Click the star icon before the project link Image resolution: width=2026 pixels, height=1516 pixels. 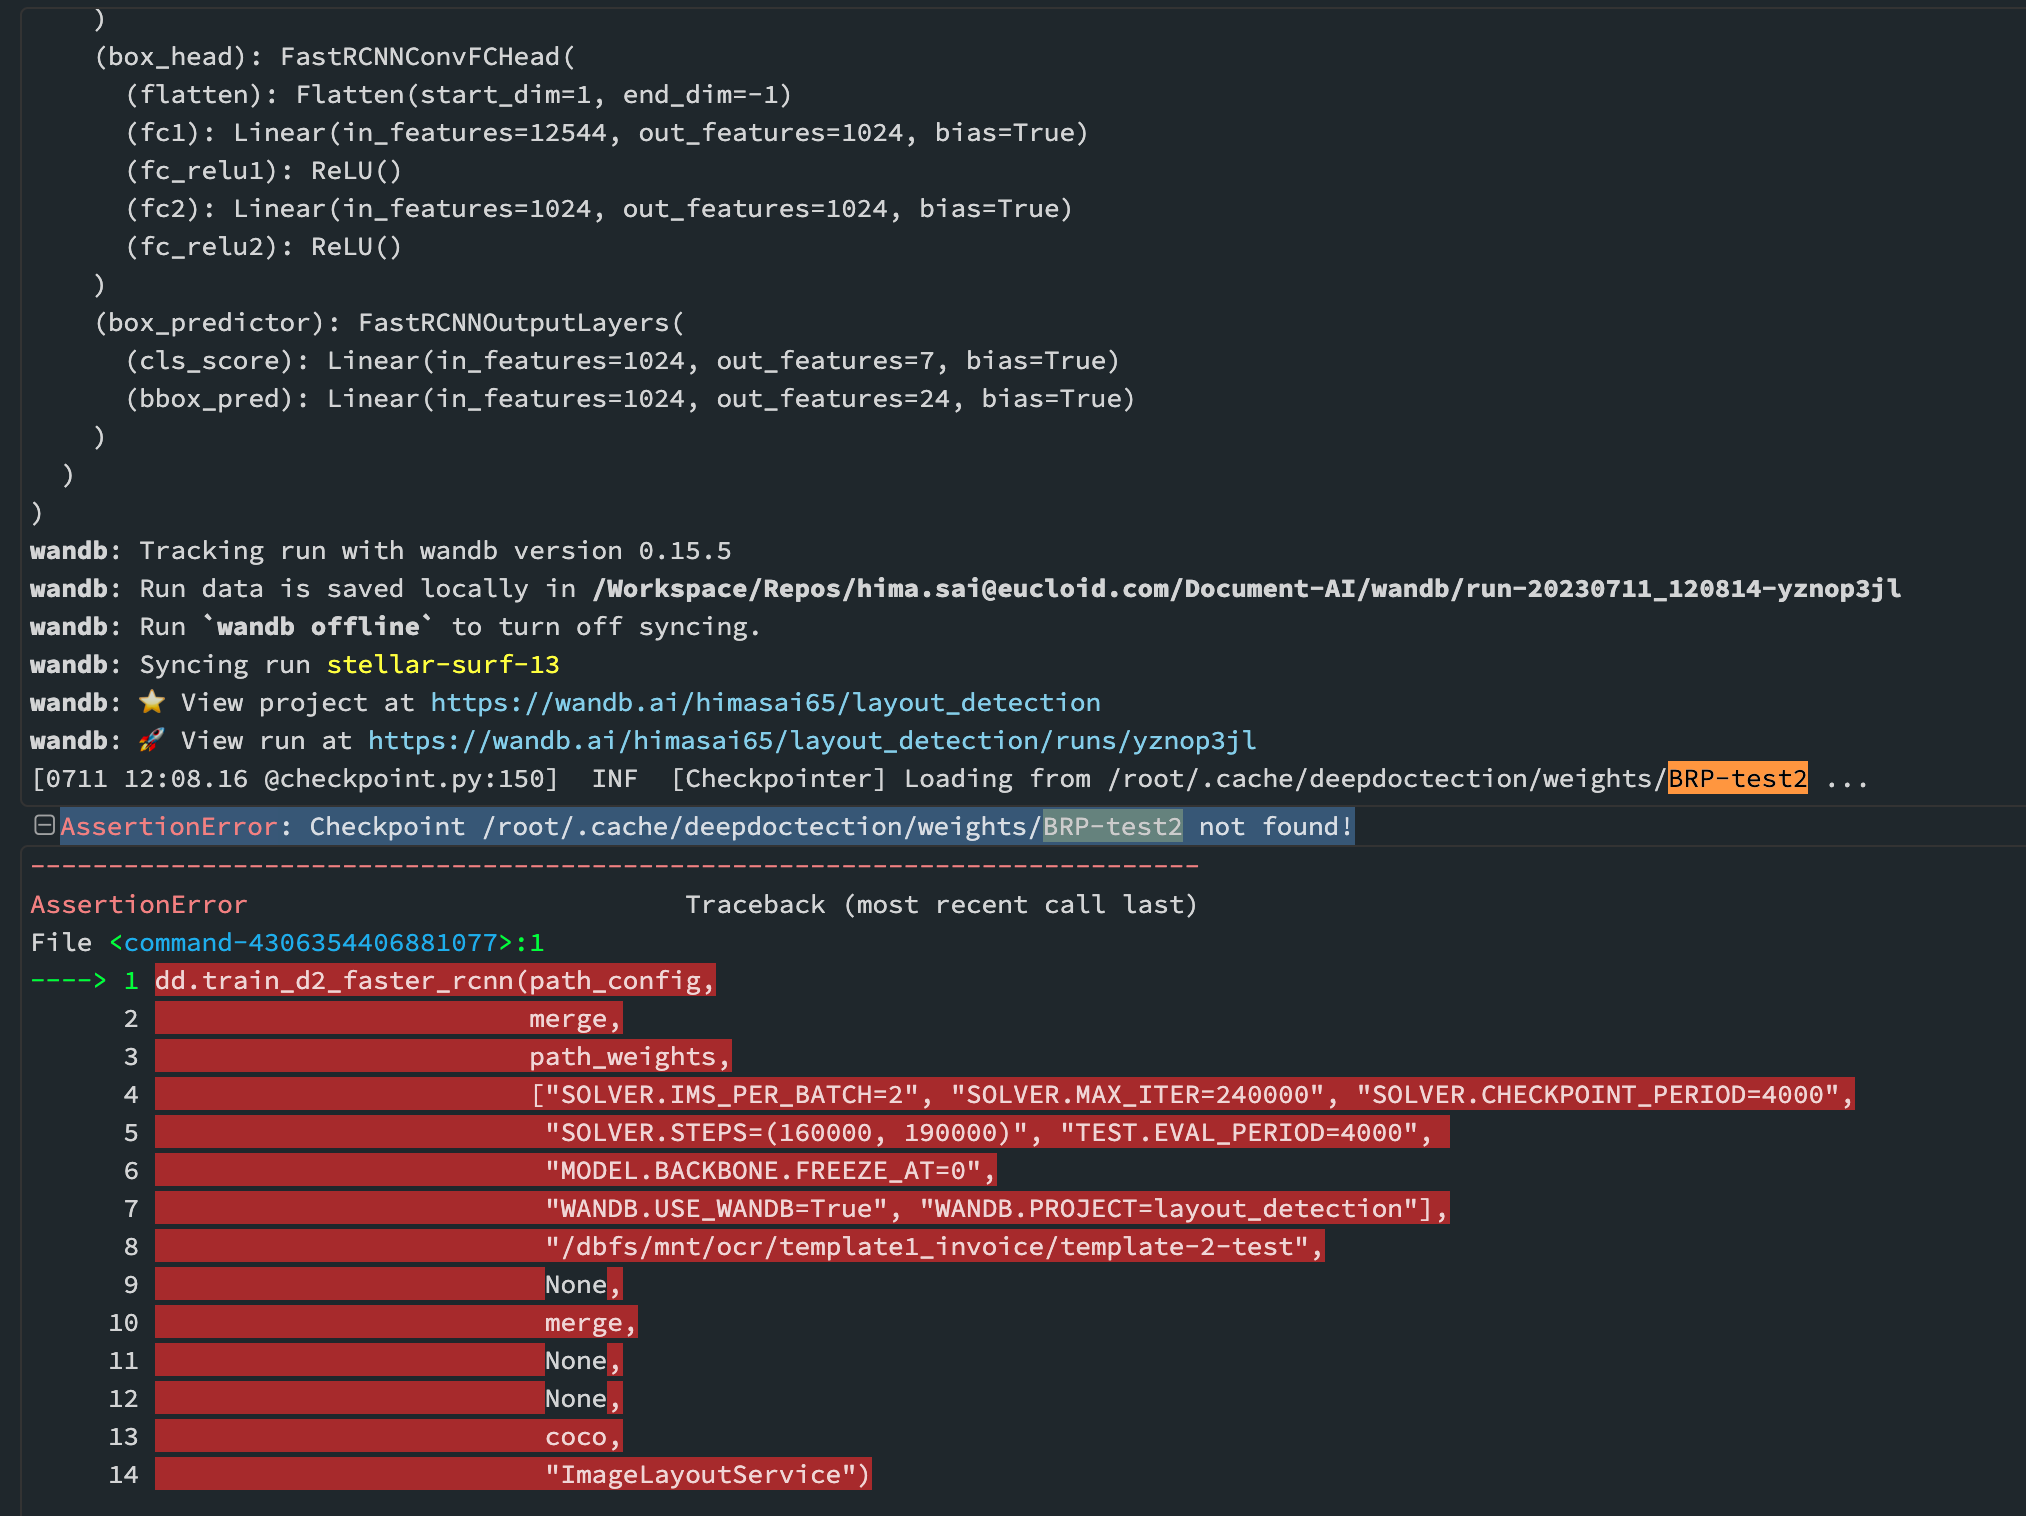click(x=152, y=702)
